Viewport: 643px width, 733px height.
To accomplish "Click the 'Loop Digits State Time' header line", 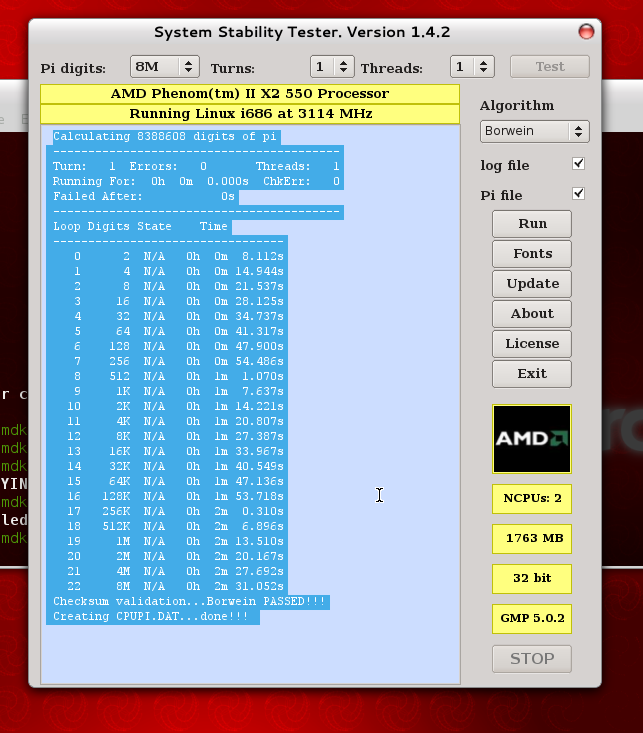I will click(x=140, y=226).
